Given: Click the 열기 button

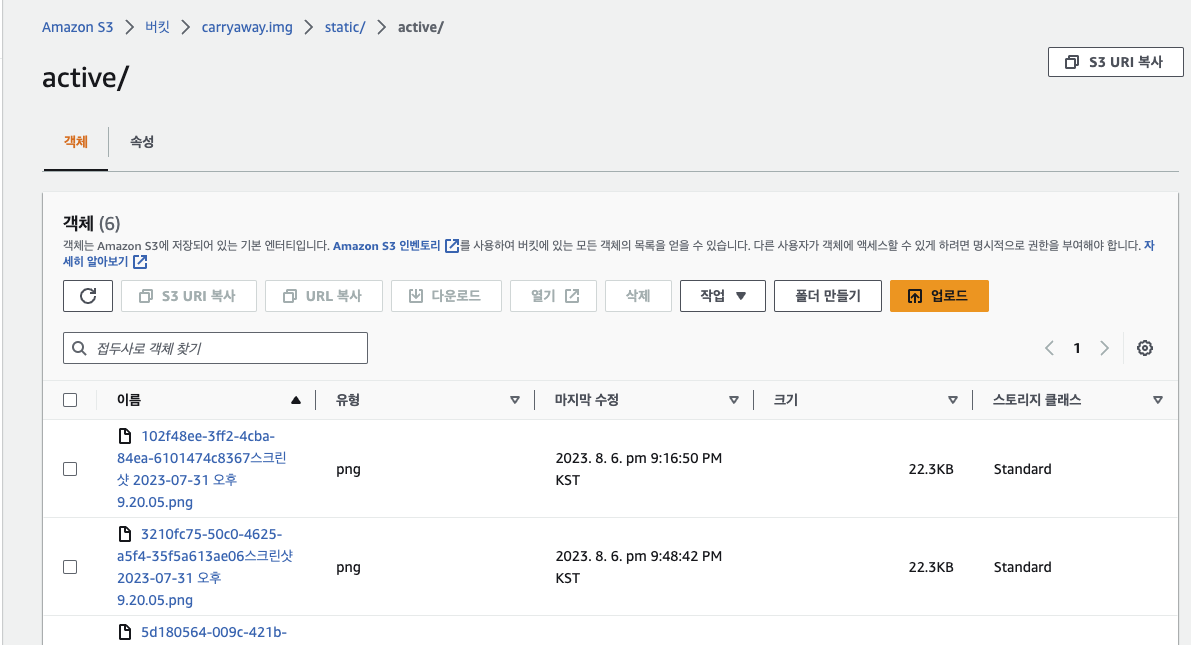Looking at the screenshot, I should click(553, 296).
